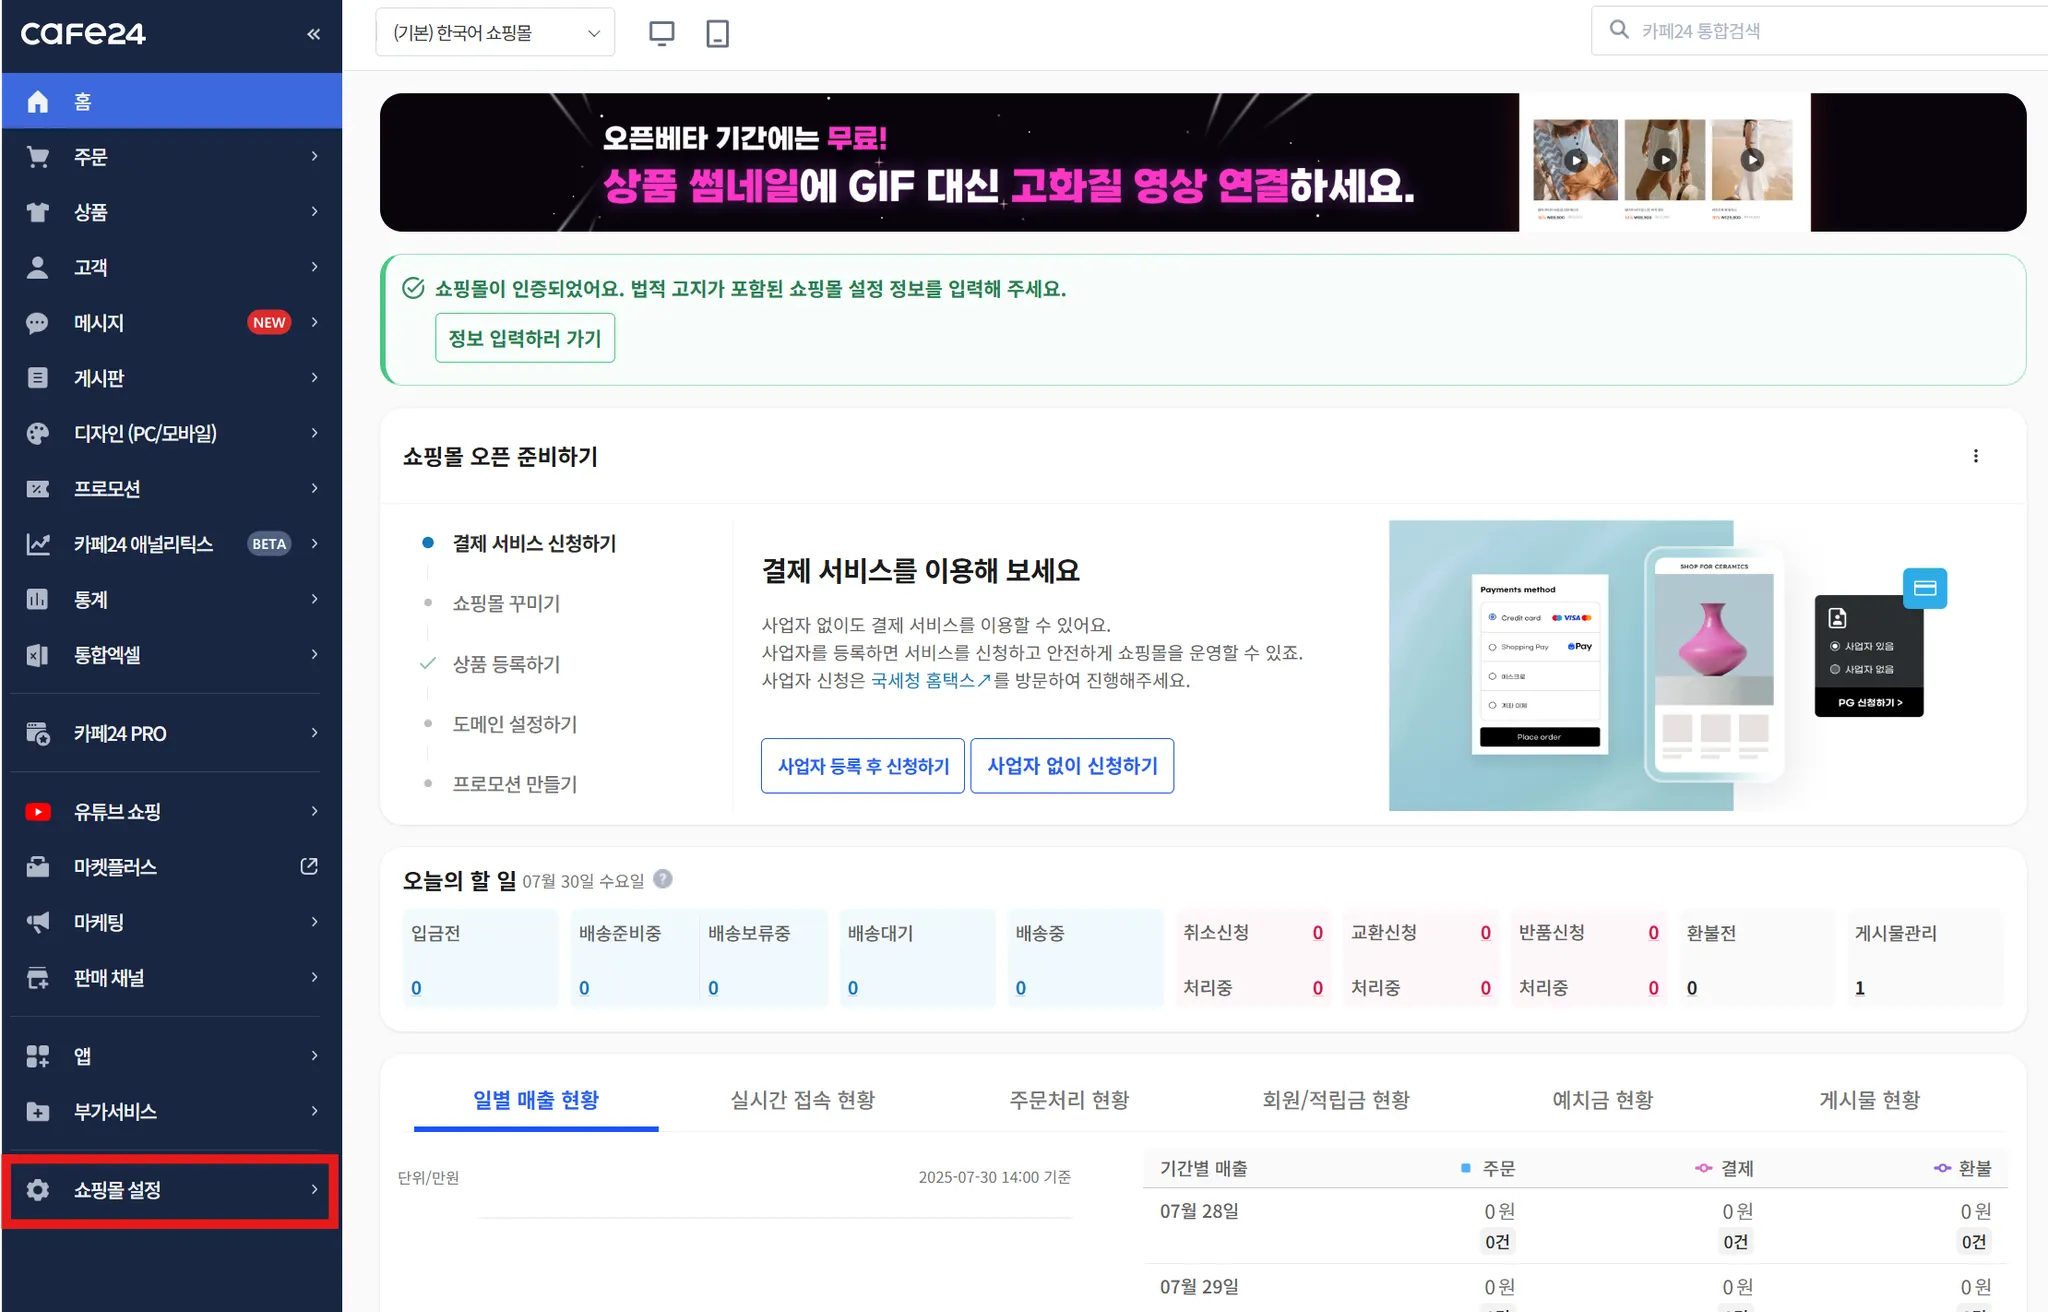
Task: Open the 국세청 홈택스 link
Action: 930,680
